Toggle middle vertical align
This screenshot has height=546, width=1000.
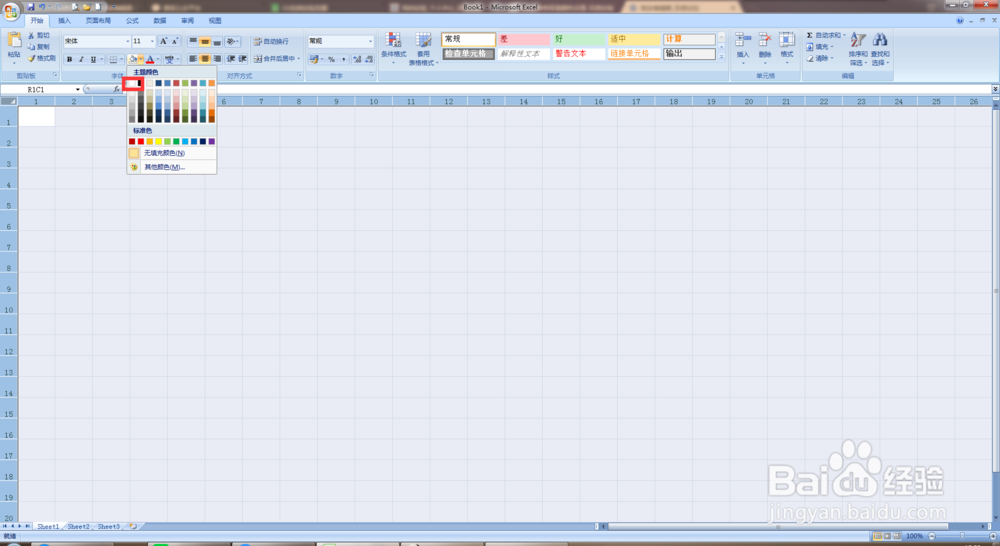[x=205, y=41]
